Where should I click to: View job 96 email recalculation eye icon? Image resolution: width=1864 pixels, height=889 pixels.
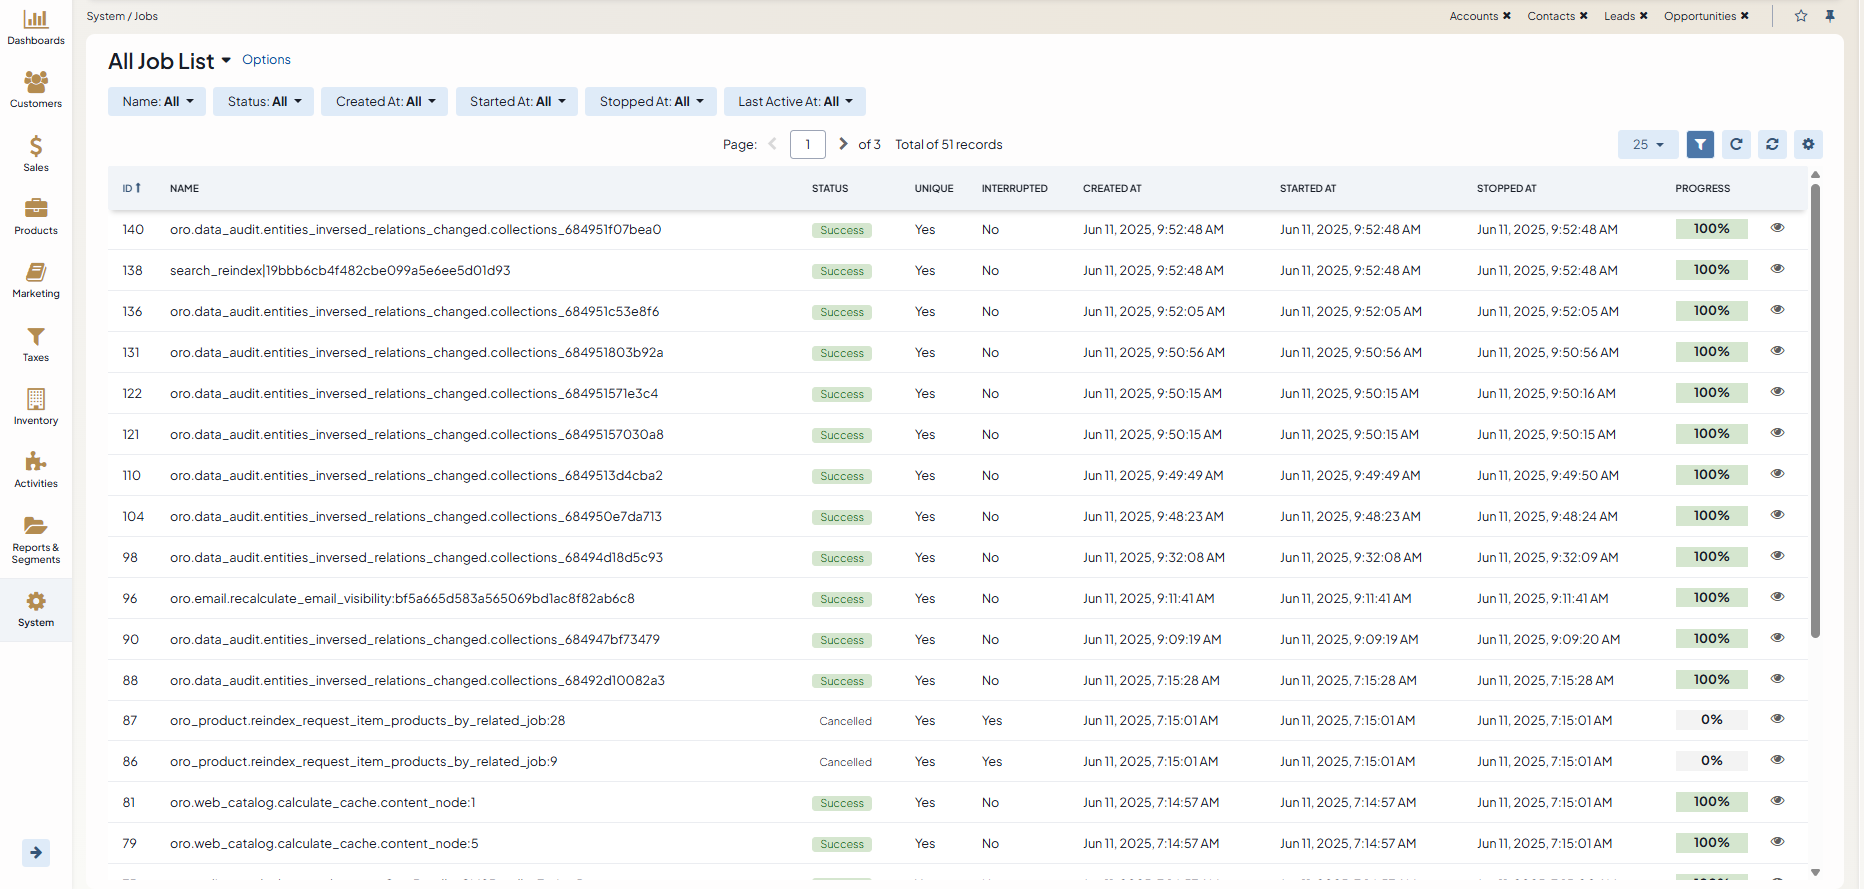point(1777,597)
